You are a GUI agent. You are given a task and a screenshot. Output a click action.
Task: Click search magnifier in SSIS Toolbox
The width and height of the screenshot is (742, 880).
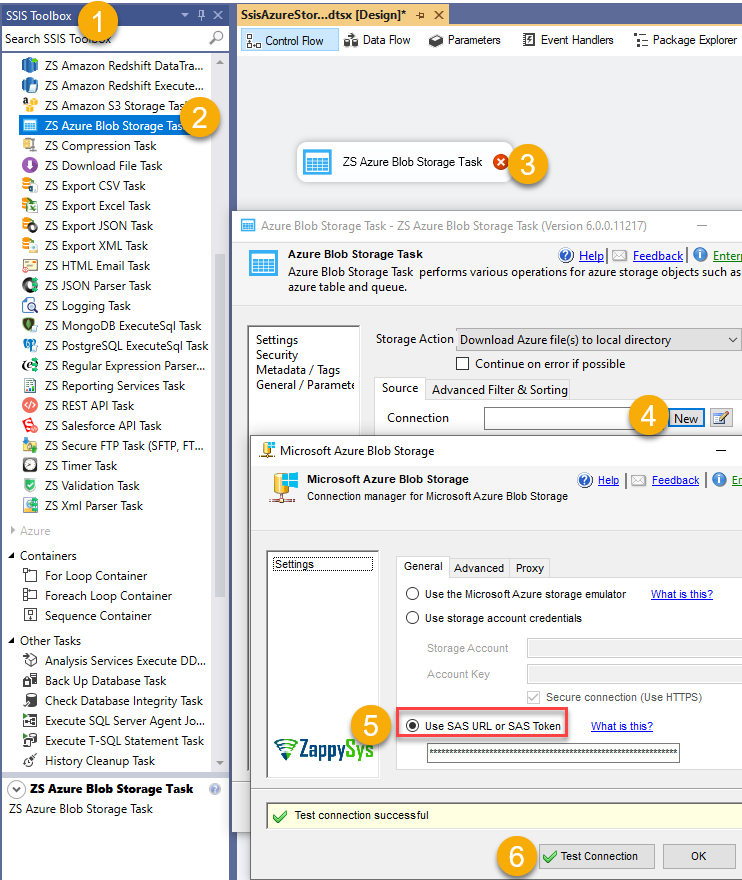click(216, 38)
